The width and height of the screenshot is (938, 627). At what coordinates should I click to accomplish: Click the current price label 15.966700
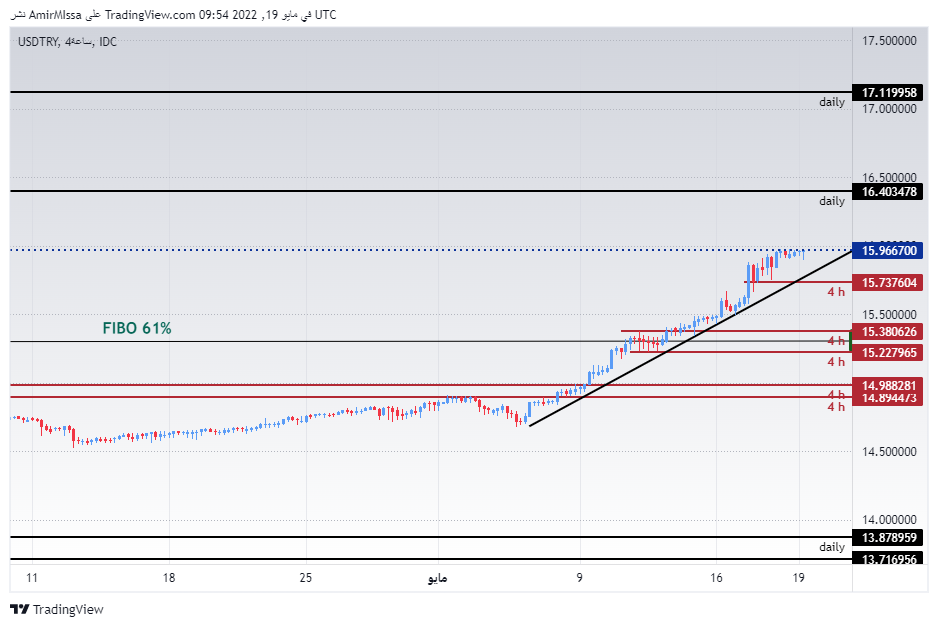(889, 252)
